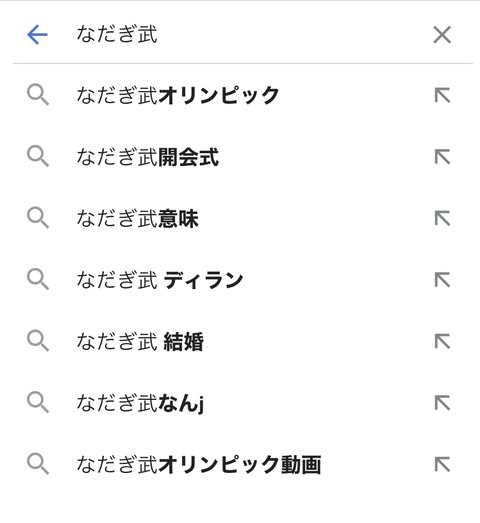480x523 pixels.
Task: Click arrow icon for なだぎ武 結婚
Action: click(x=443, y=342)
